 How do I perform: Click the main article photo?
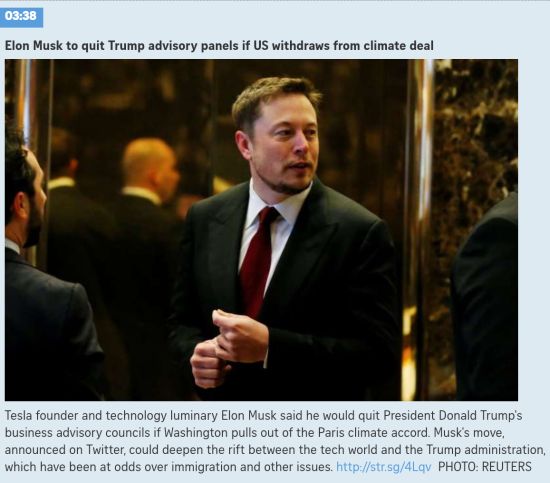[x=261, y=230]
